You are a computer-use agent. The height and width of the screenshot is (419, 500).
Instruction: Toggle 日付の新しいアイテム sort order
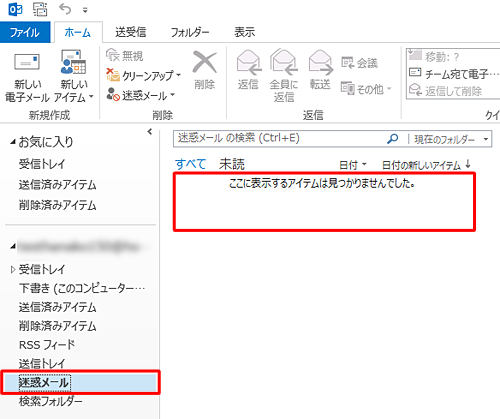click(426, 165)
